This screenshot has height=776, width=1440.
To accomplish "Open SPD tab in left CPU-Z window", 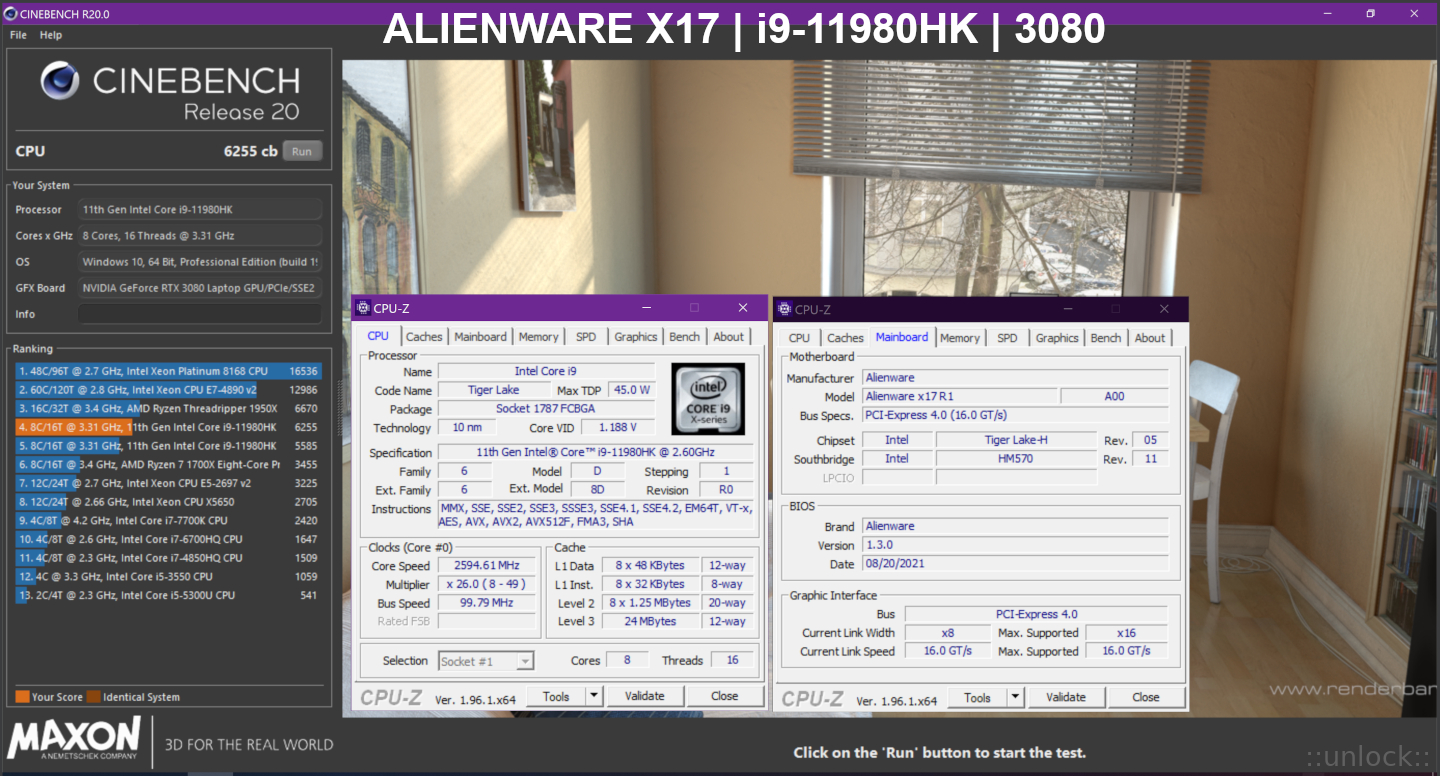I will point(586,337).
